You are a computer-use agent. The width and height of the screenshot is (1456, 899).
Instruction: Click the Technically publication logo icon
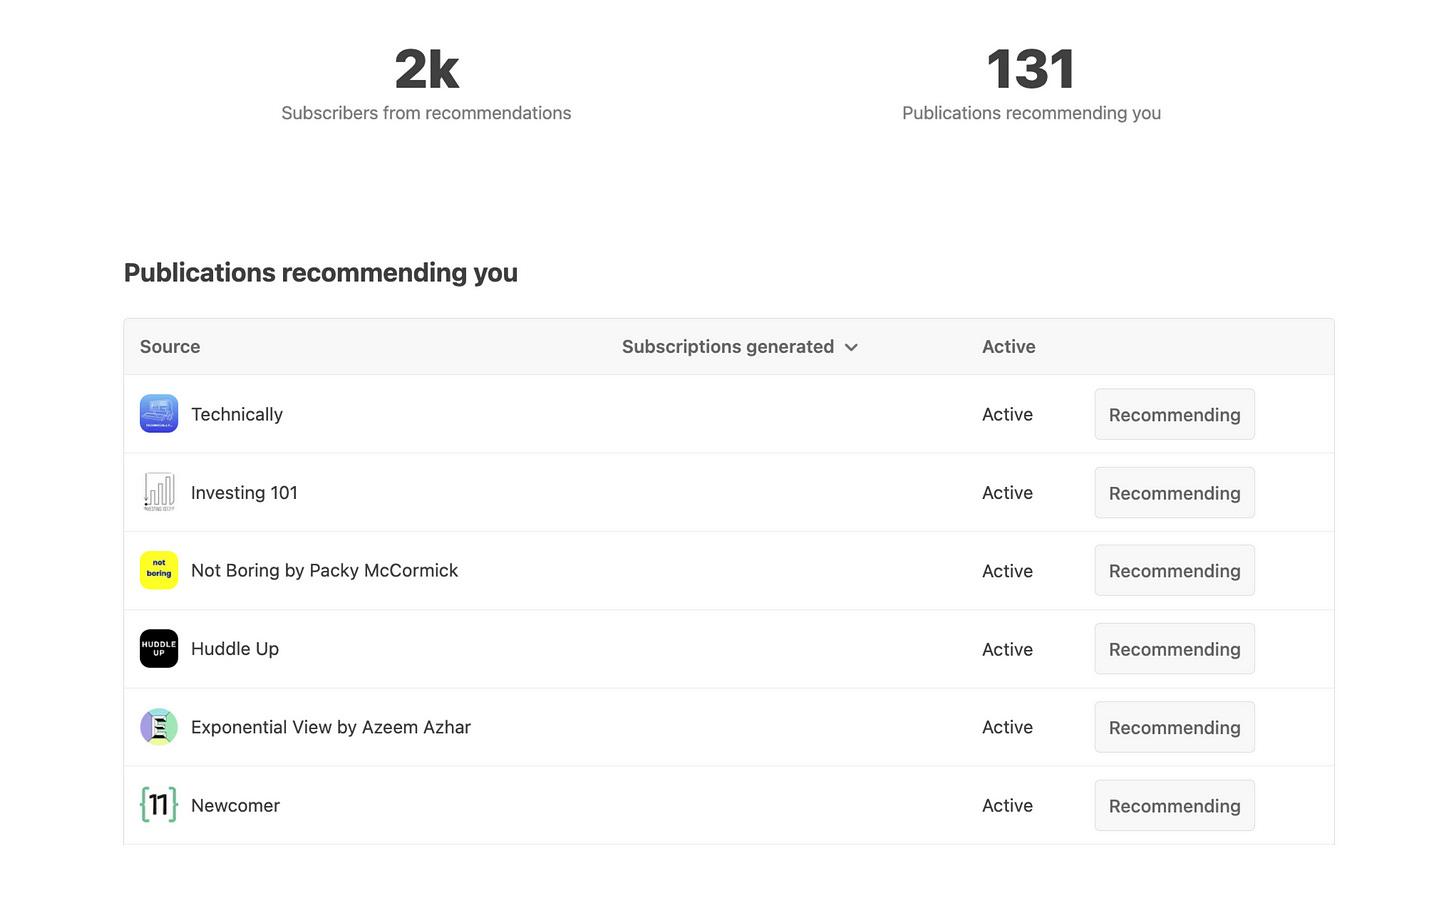point(159,414)
